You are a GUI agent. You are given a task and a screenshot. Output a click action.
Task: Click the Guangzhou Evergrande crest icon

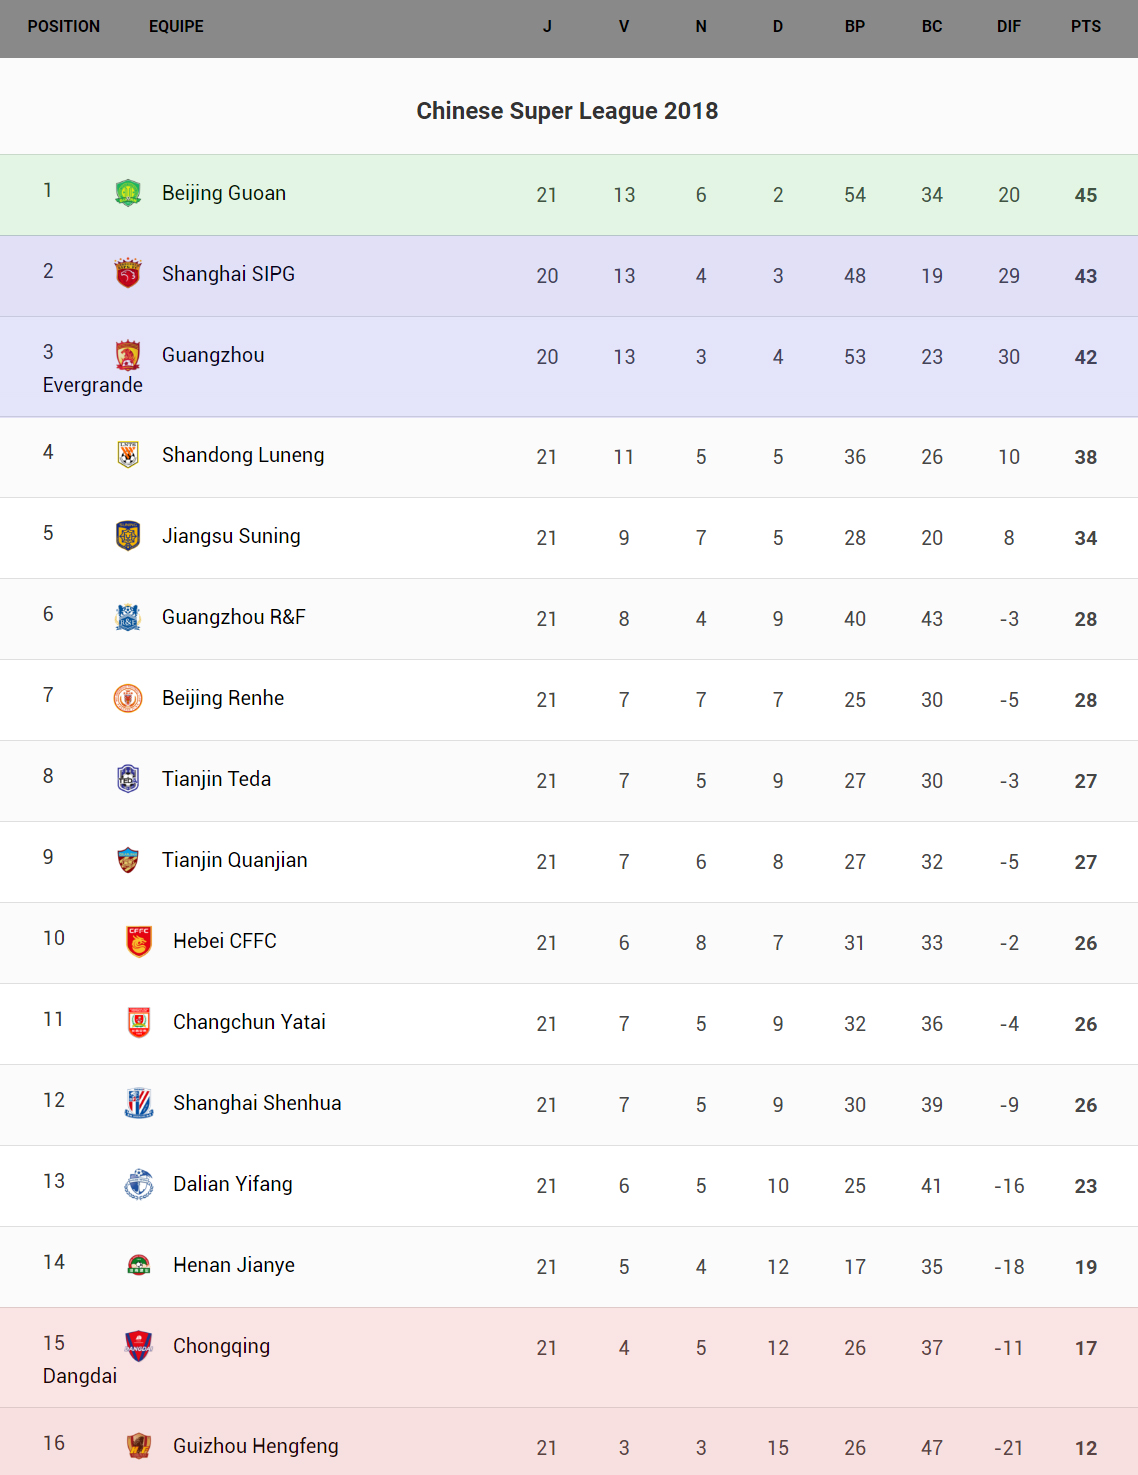(x=128, y=355)
